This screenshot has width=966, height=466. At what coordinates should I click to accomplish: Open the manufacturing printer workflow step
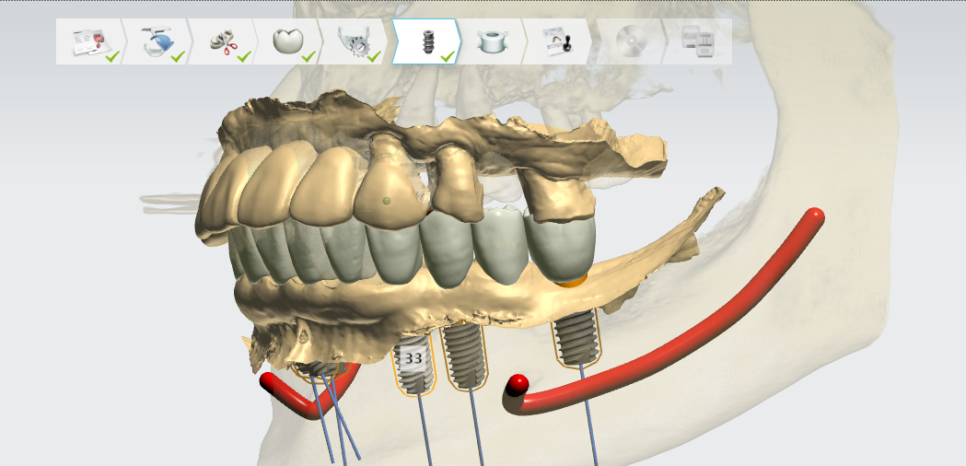coord(699,41)
